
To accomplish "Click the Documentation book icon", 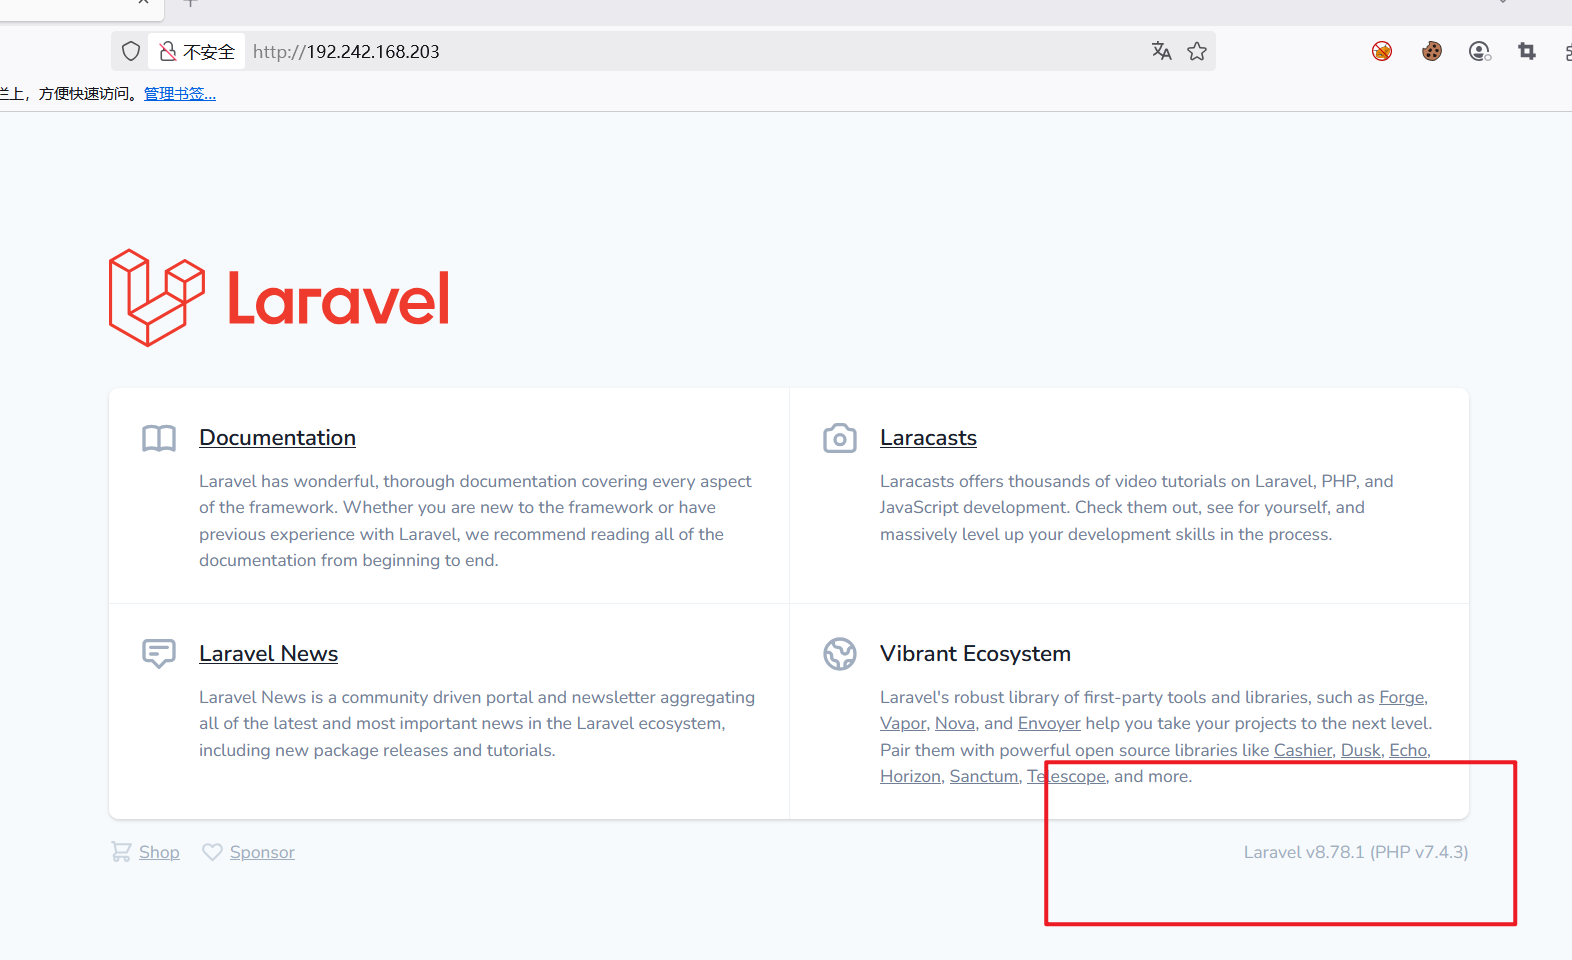I will [x=159, y=438].
